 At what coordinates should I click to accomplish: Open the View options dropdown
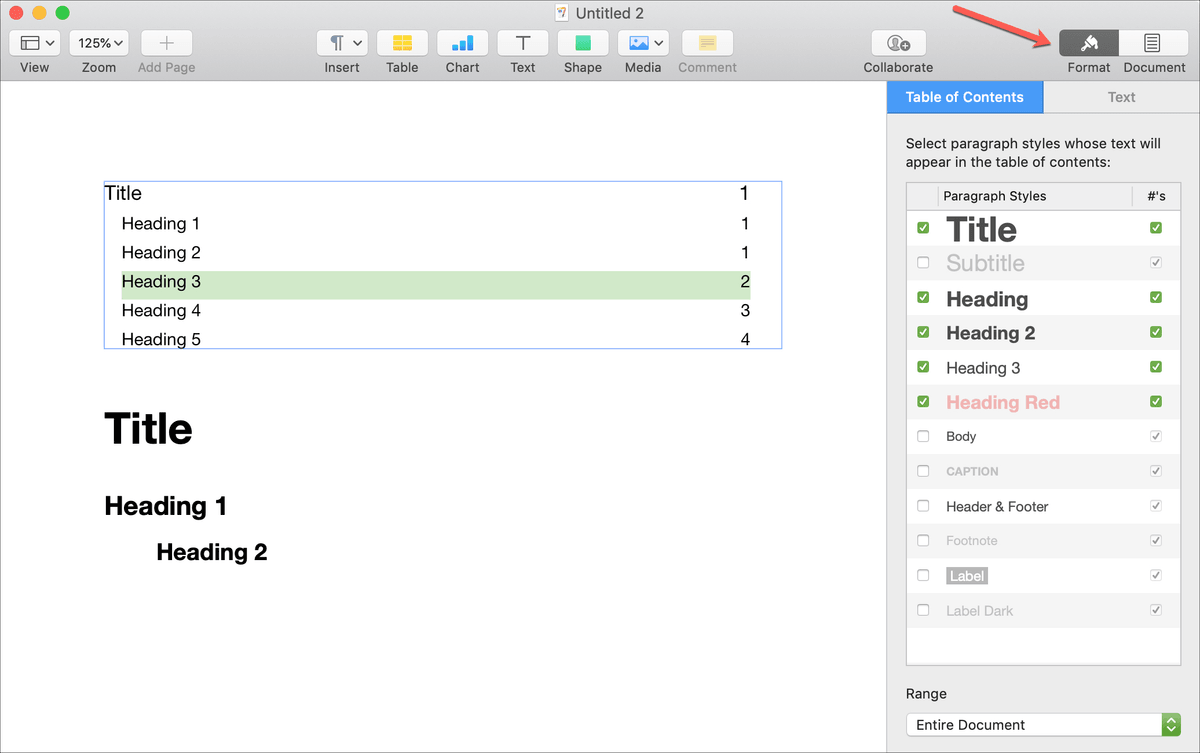[34, 43]
